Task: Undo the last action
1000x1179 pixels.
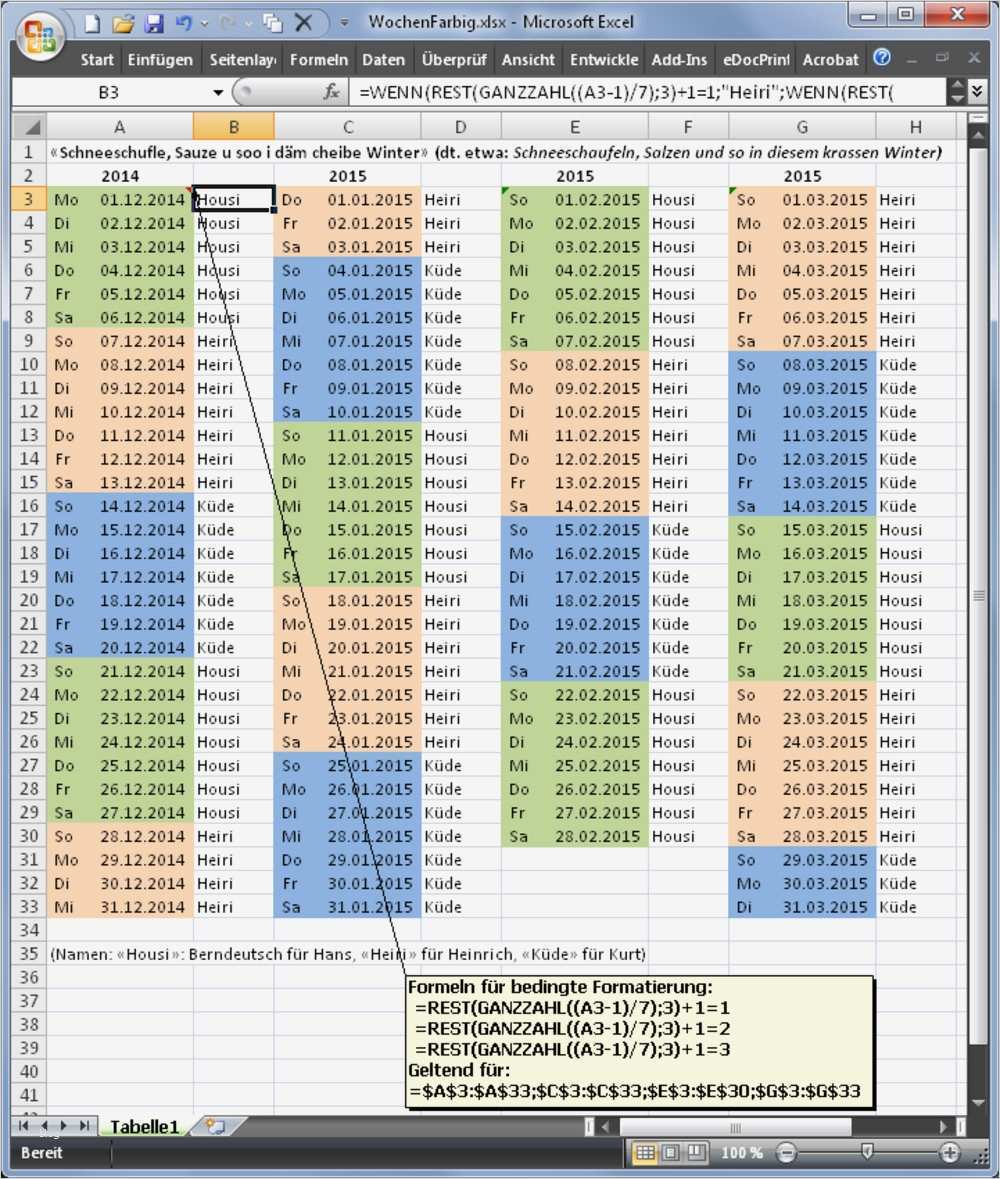Action: (185, 22)
